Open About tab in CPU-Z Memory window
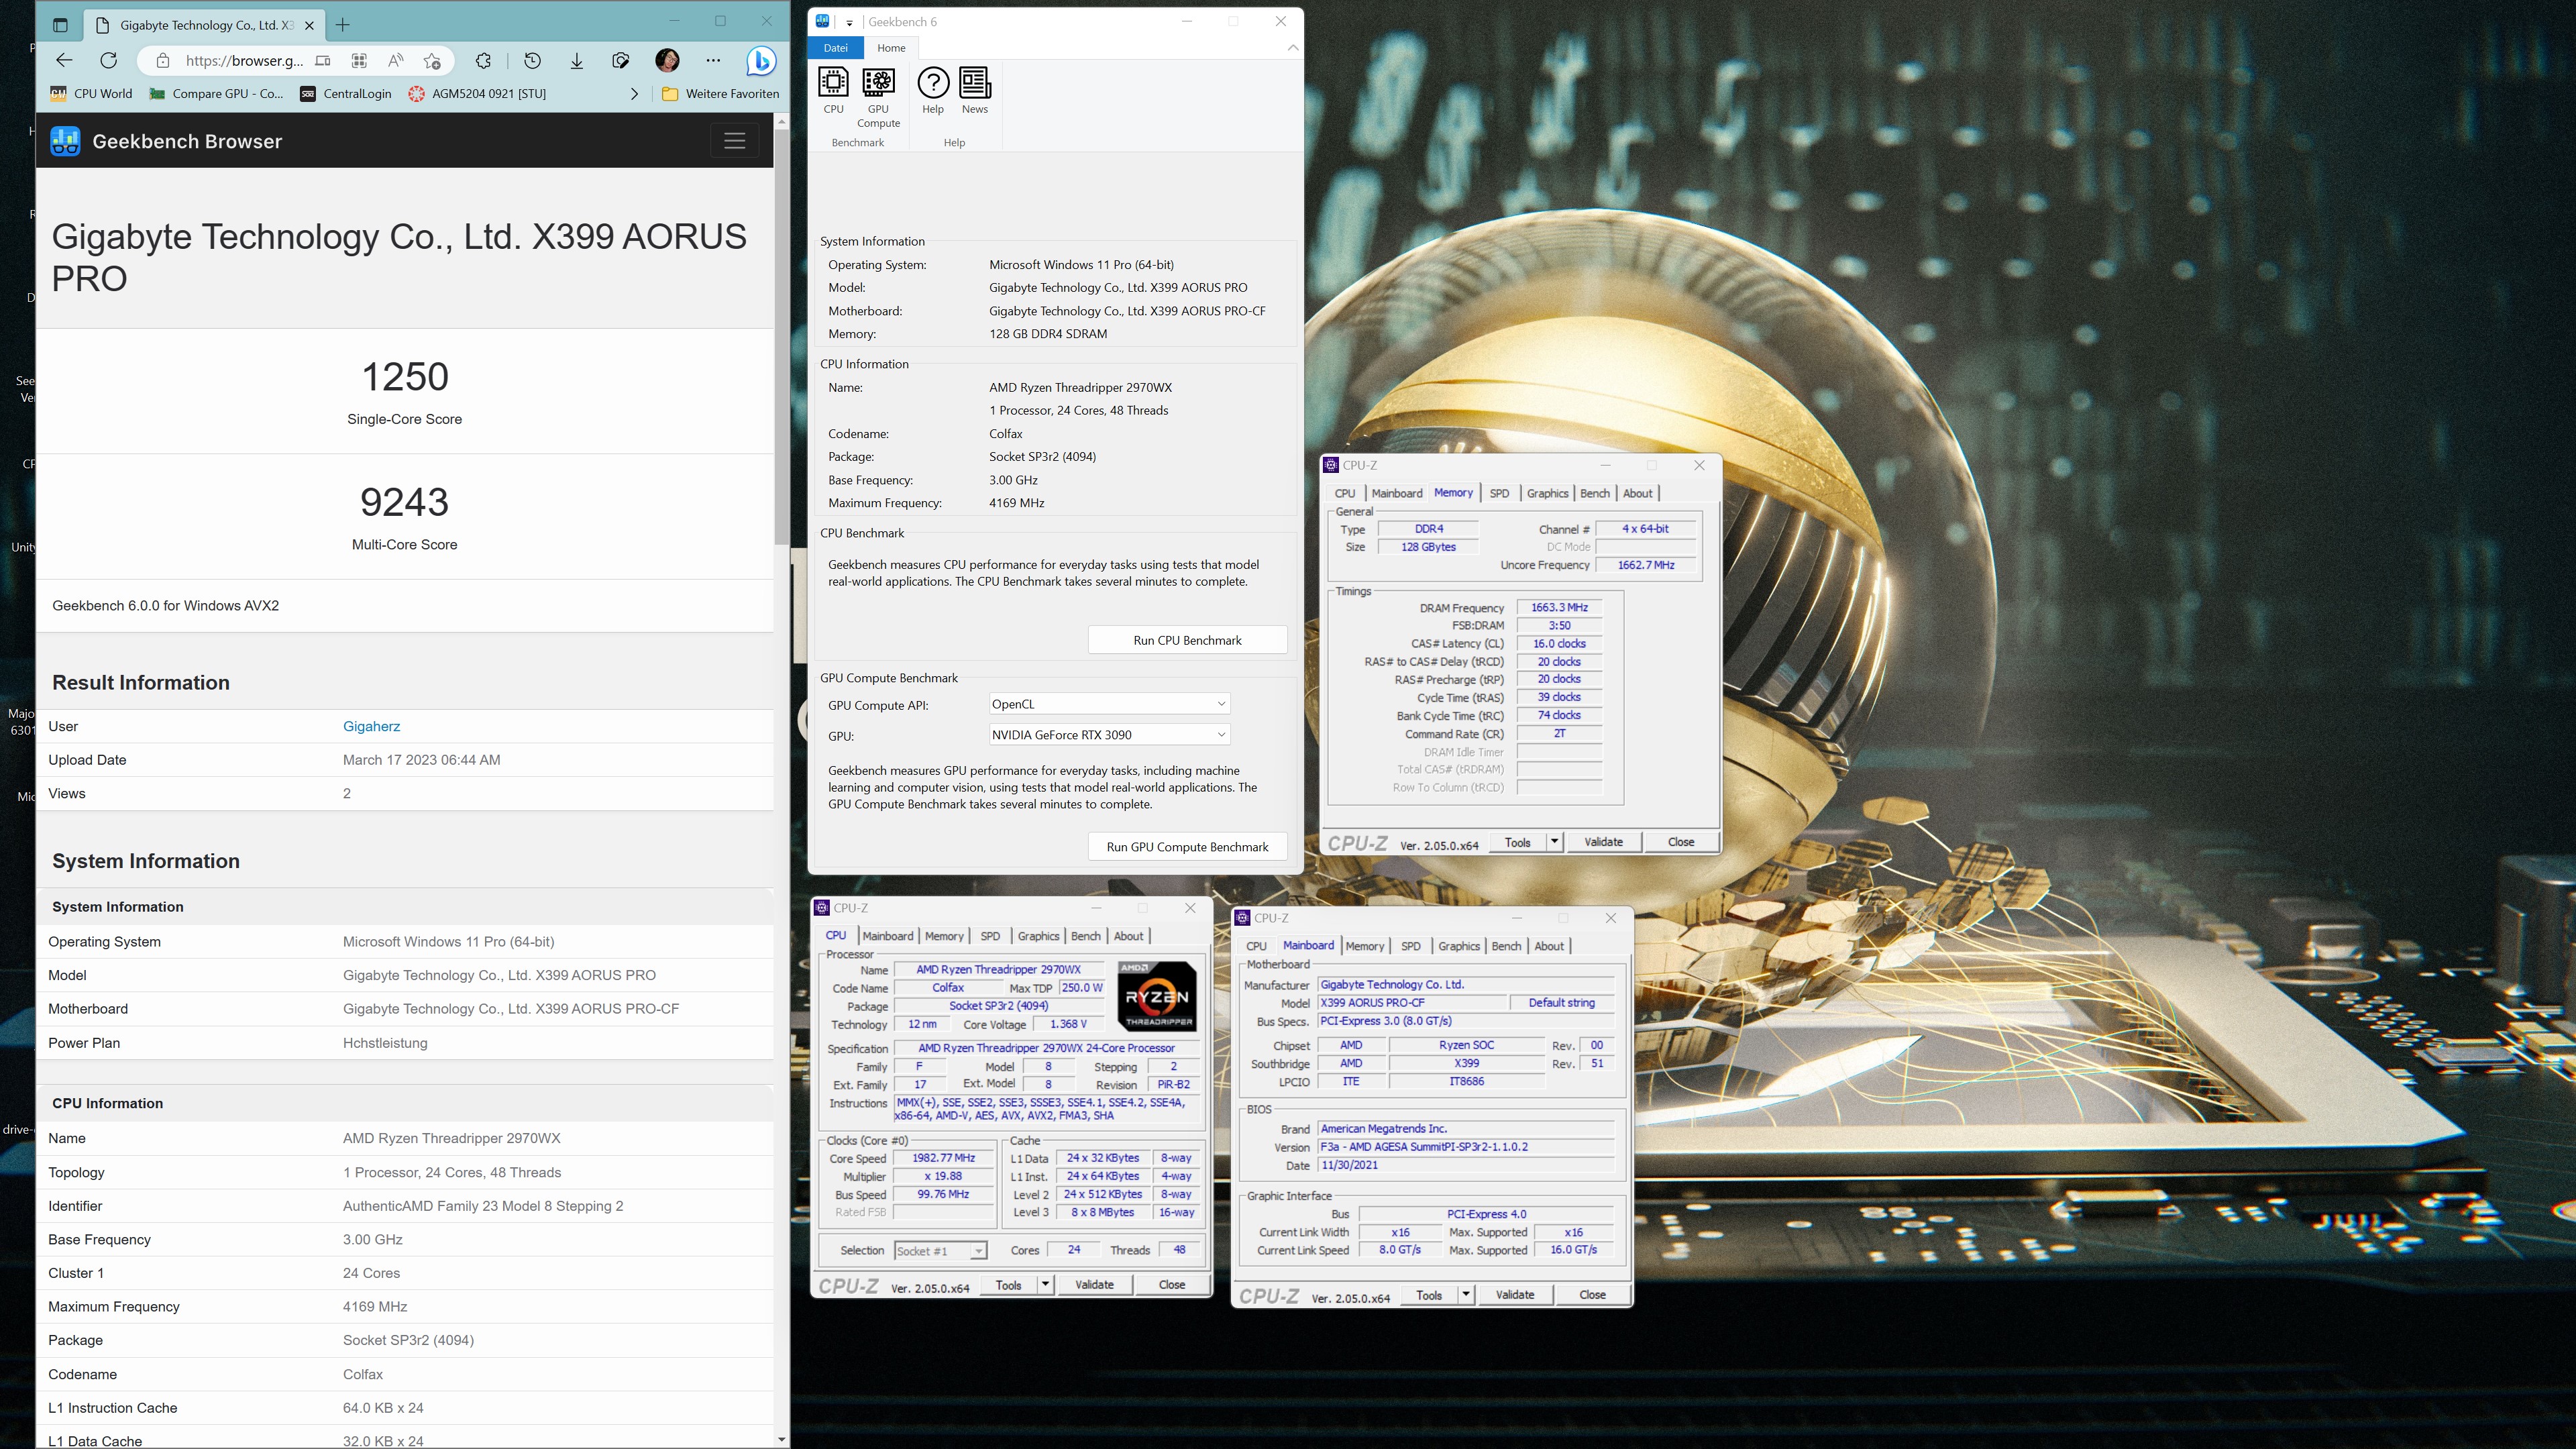This screenshot has height=1449, width=2576. pos(1637,493)
